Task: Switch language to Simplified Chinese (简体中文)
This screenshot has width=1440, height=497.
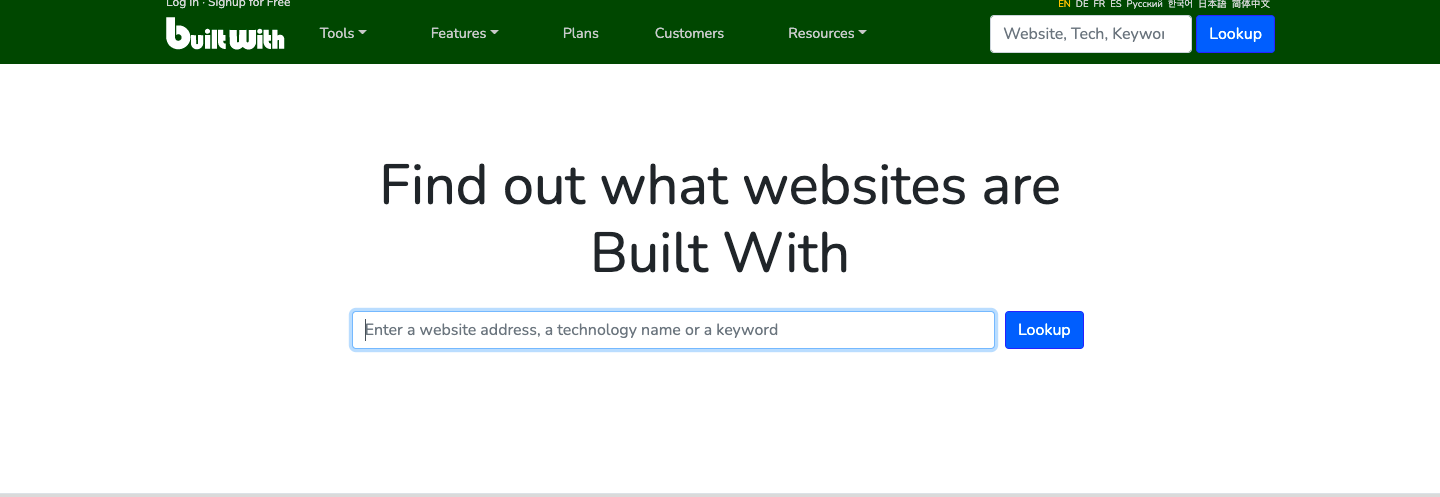Action: pos(1251,4)
